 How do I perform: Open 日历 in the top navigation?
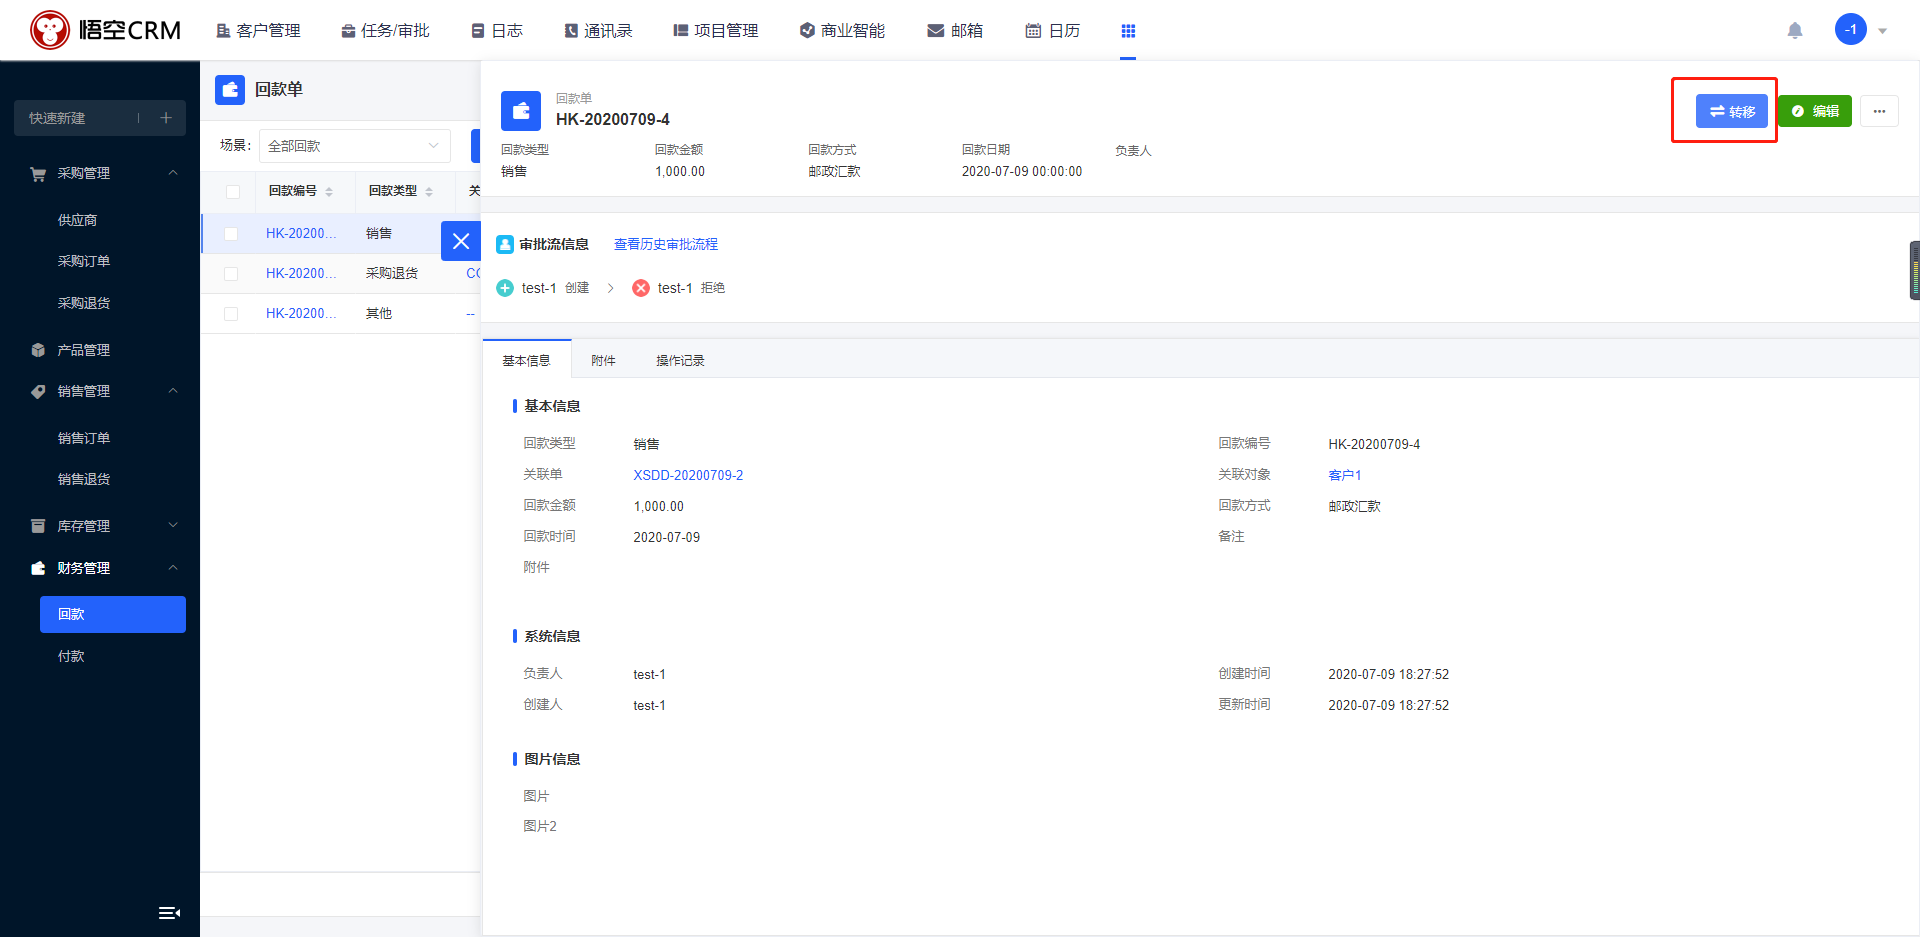pos(1053,31)
